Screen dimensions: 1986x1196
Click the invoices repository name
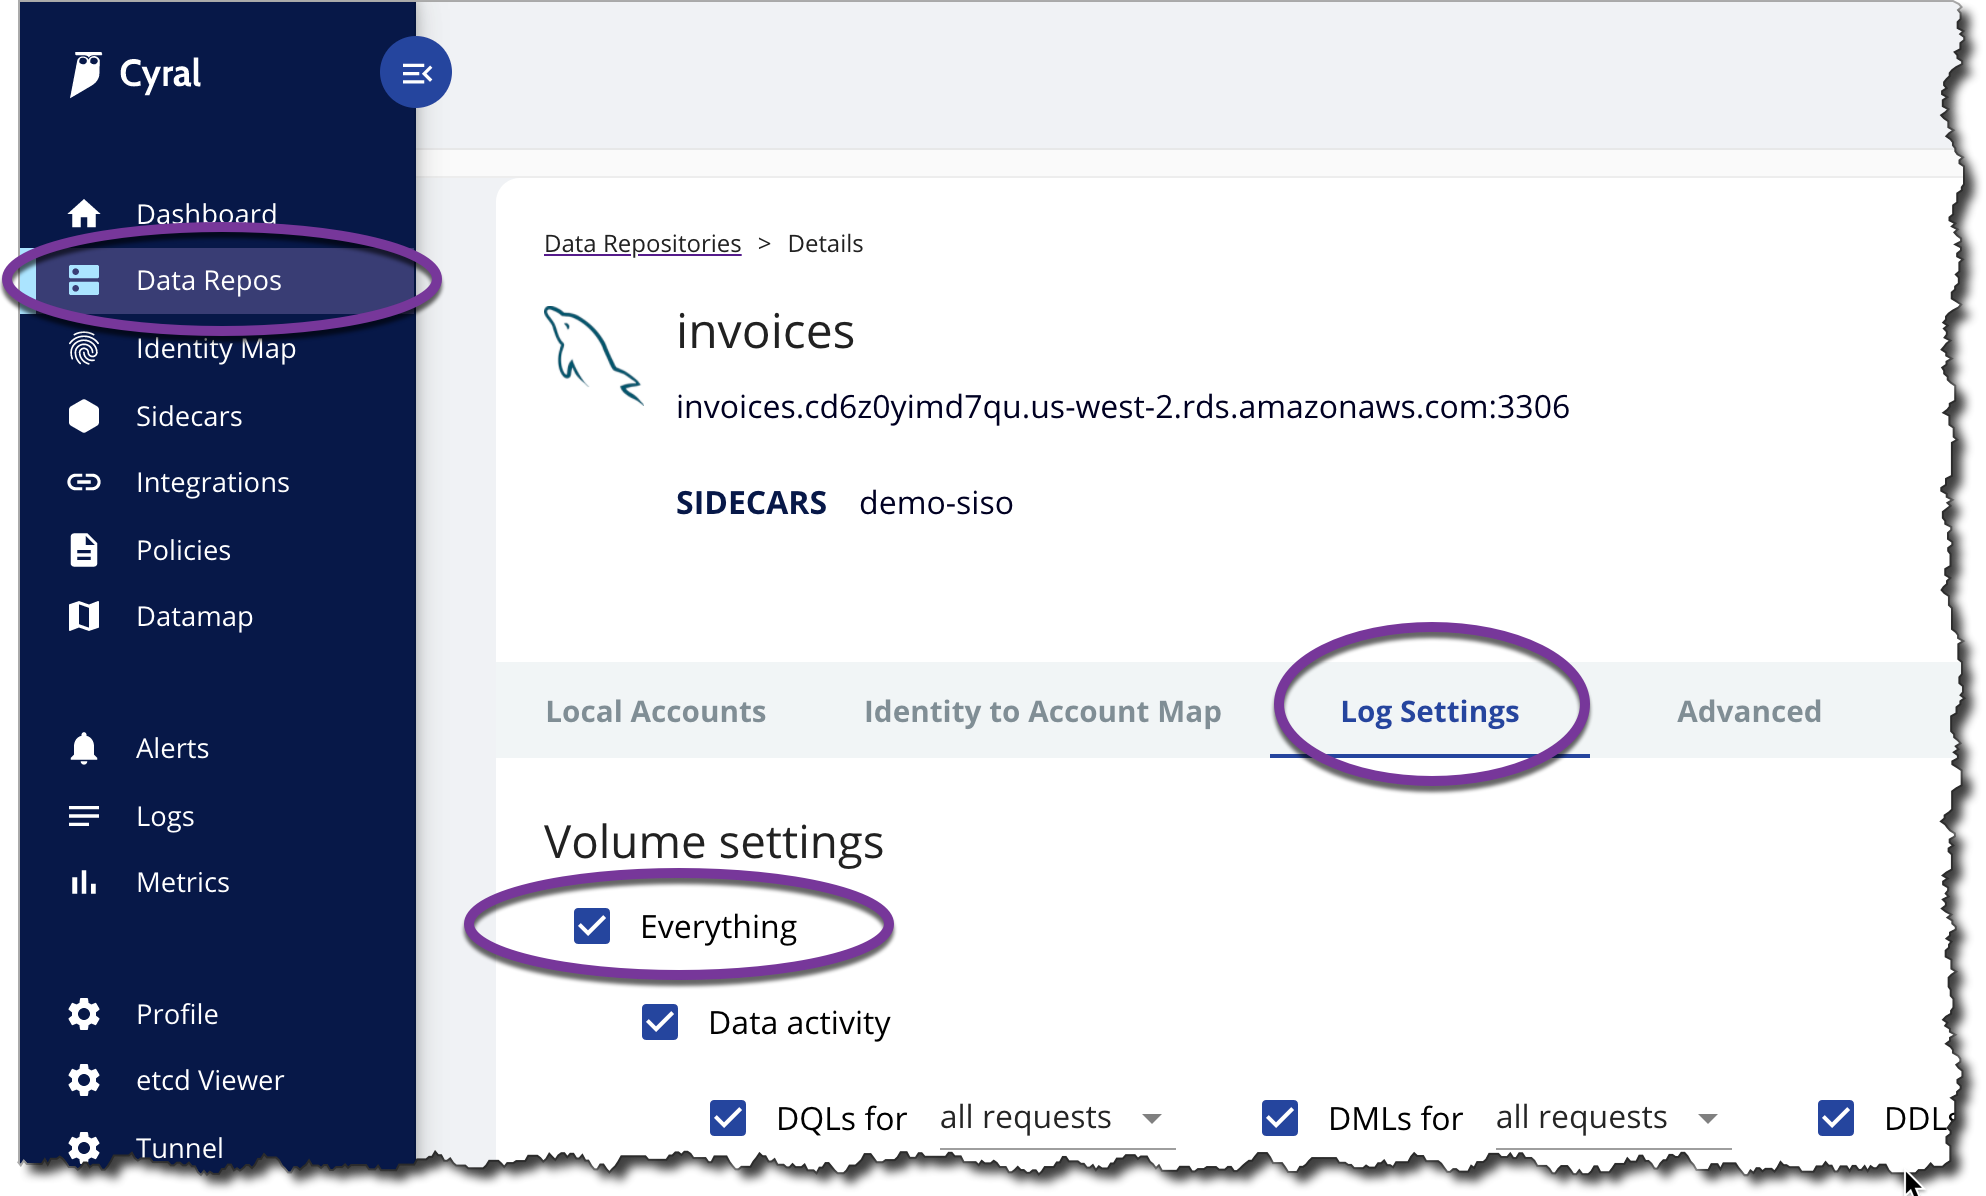pos(765,331)
